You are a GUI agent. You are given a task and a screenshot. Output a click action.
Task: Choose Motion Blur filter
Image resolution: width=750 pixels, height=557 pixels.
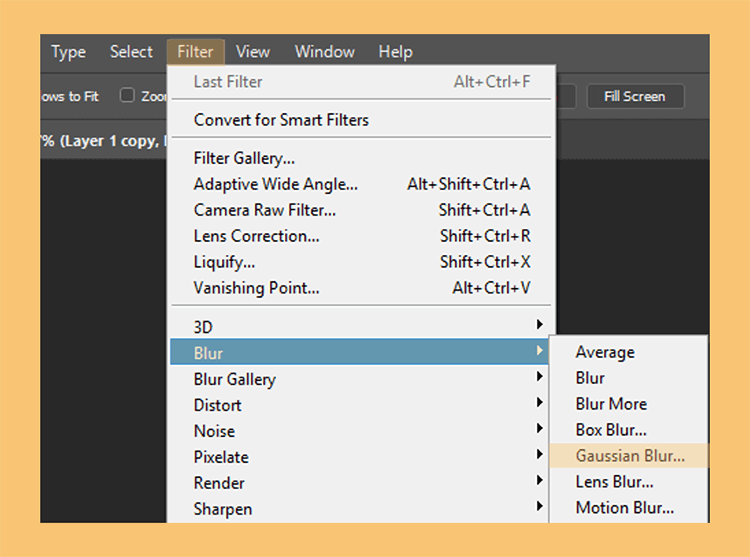[629, 507]
